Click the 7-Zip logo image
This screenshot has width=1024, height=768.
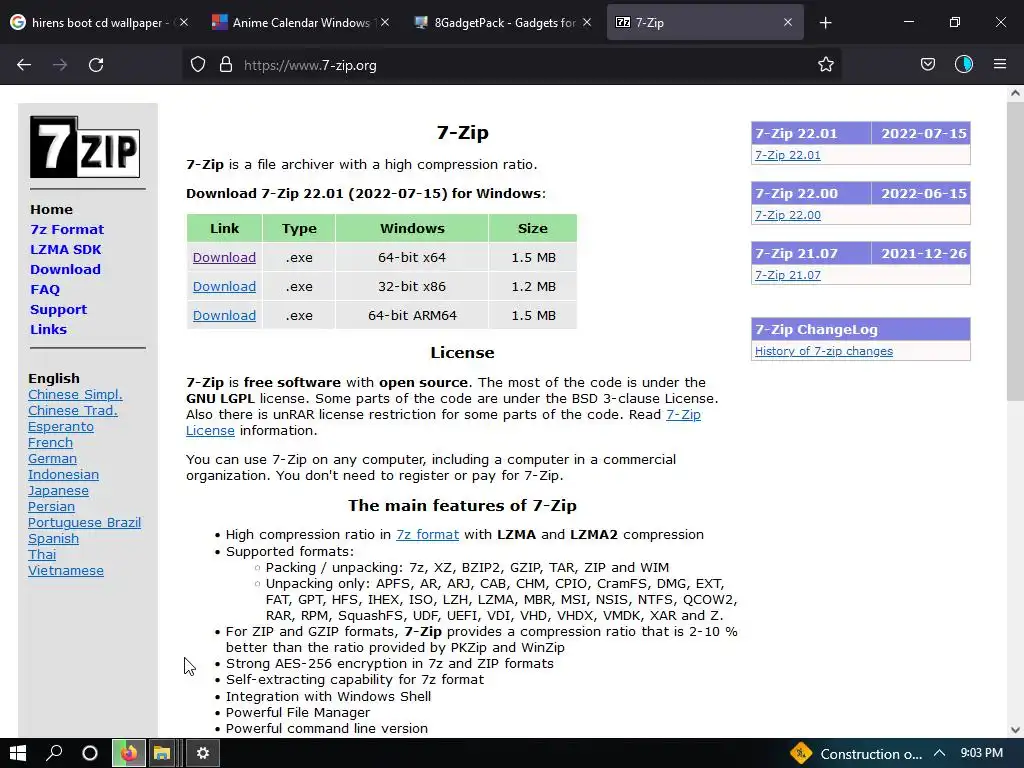(85, 147)
